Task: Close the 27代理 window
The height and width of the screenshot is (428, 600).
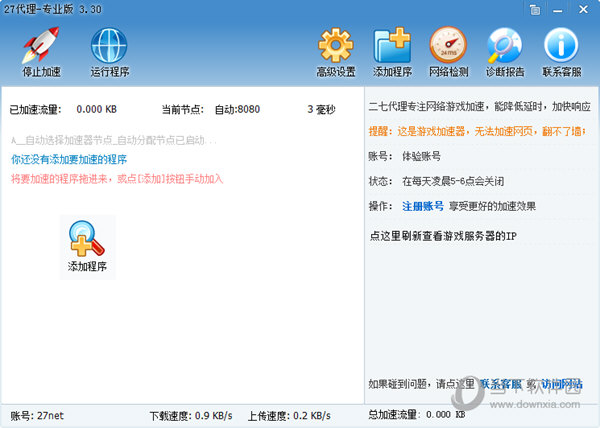Action: tap(583, 9)
